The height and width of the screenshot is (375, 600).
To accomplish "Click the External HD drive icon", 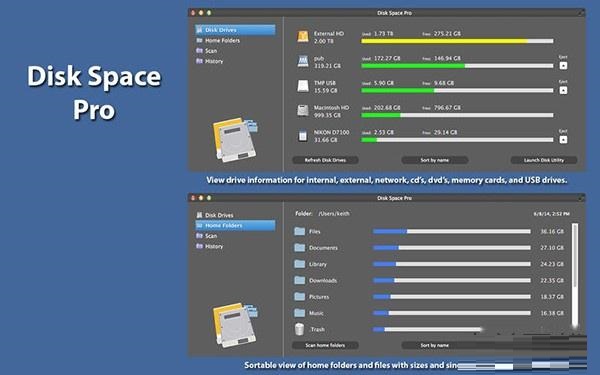I will tap(303, 37).
